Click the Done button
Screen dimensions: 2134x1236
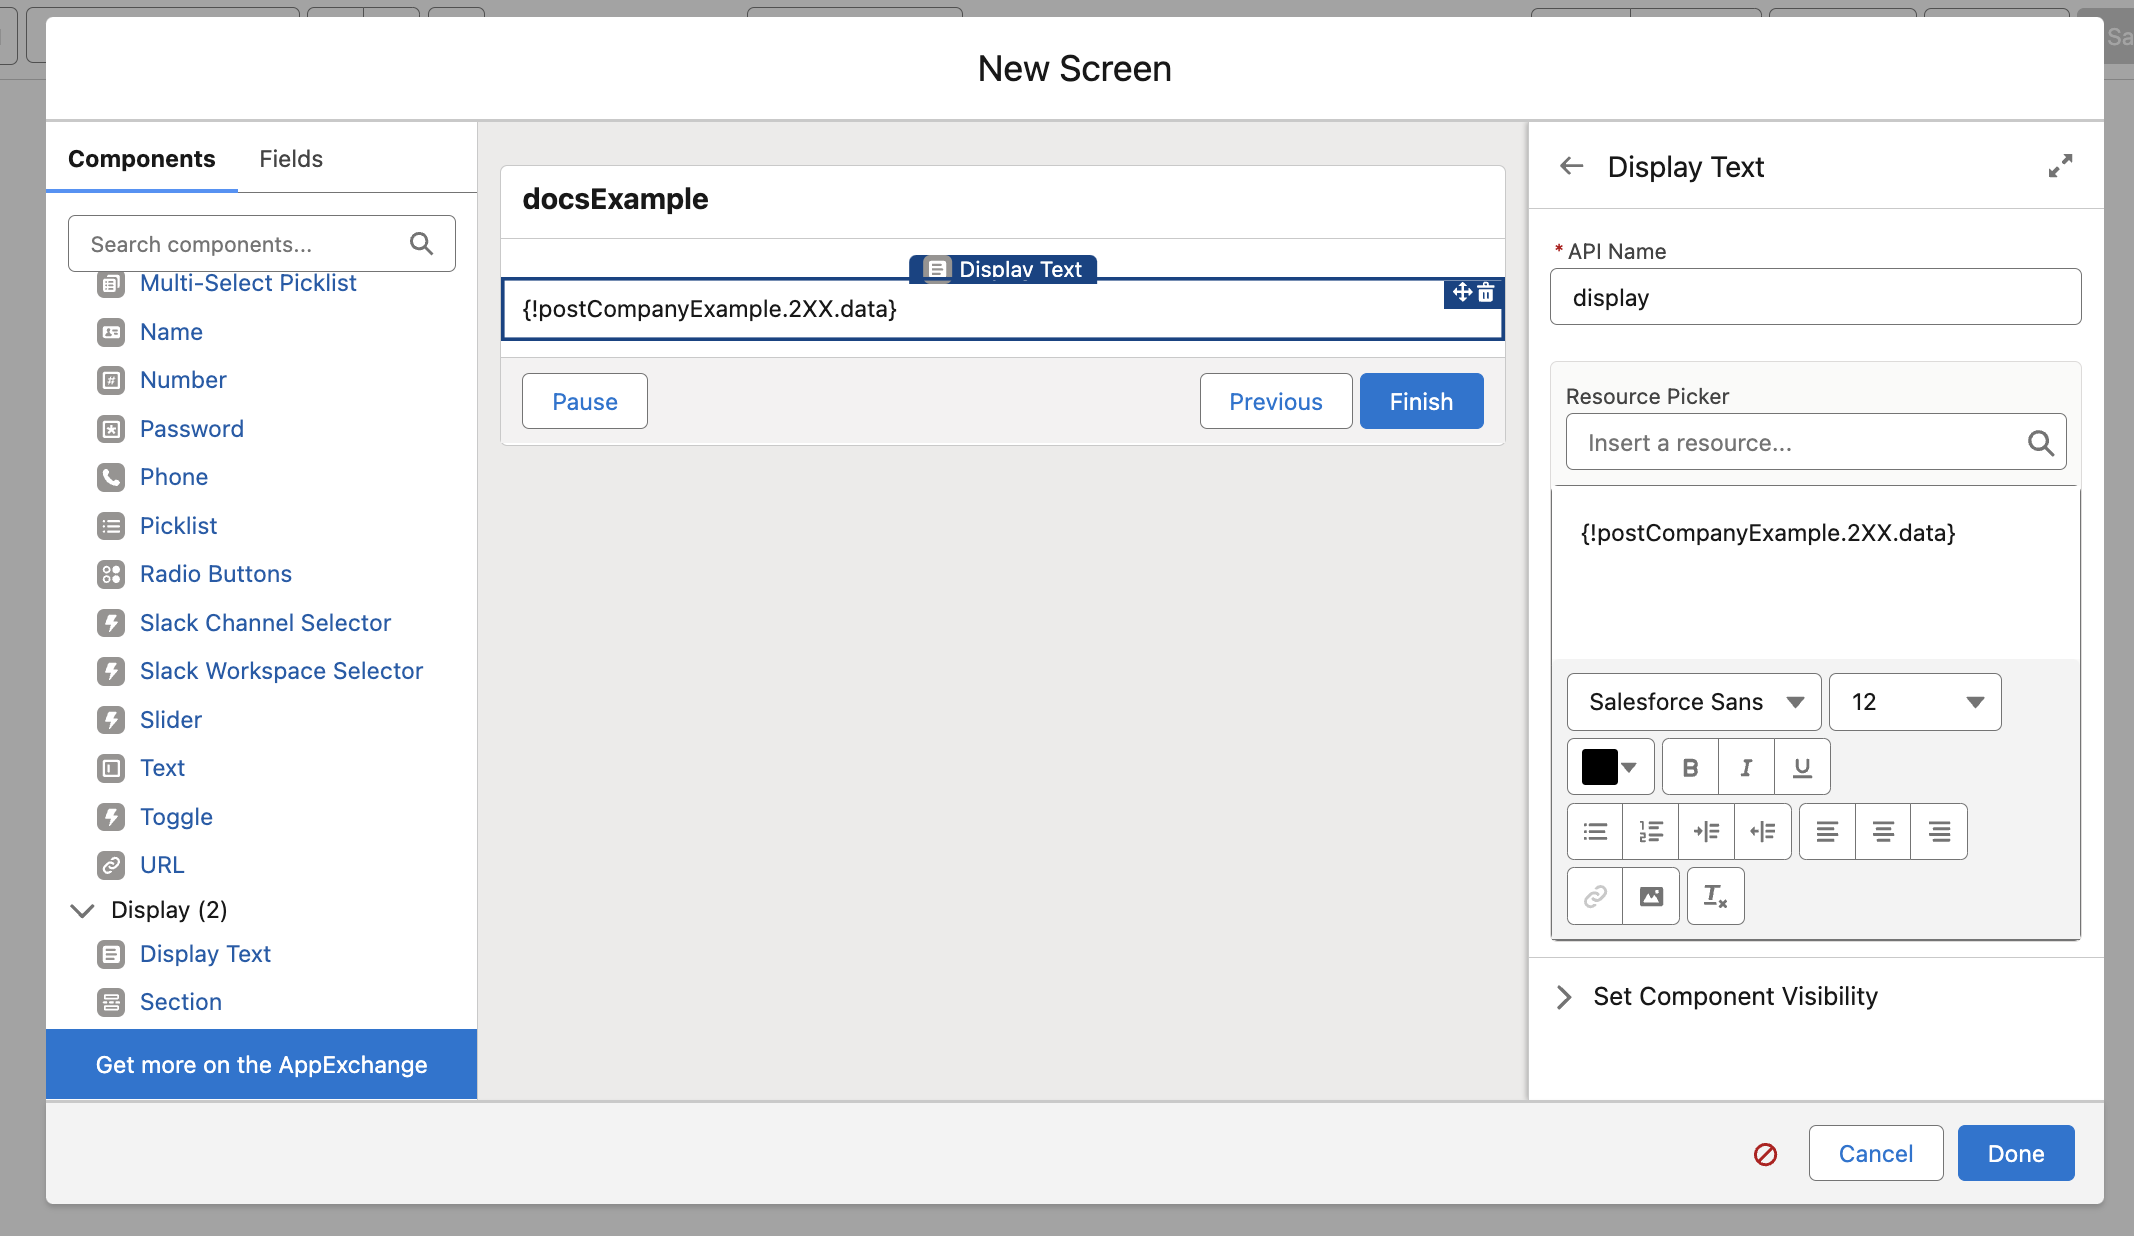click(2015, 1153)
